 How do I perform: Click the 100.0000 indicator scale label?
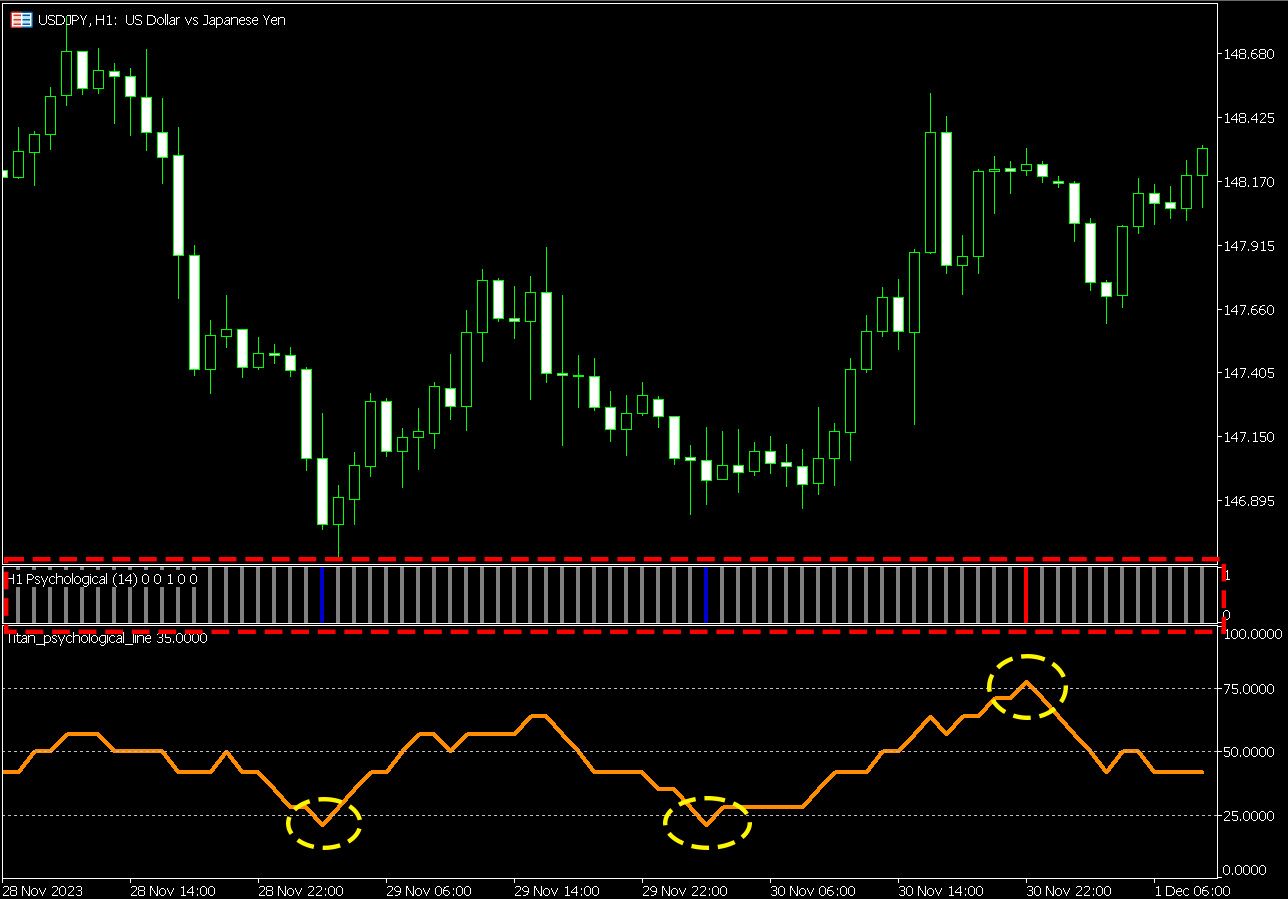coord(1253,634)
